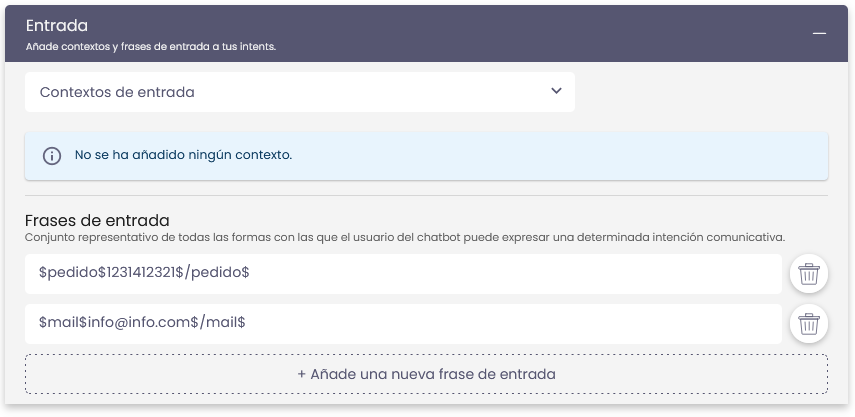Click the empty right side of the blue notice
This screenshot has width=855, height=417.
(650, 156)
